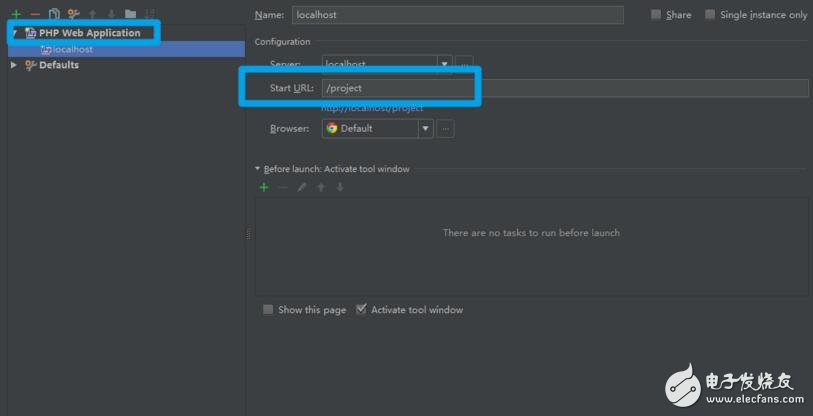Open the Browser dropdown showing Default

point(377,128)
